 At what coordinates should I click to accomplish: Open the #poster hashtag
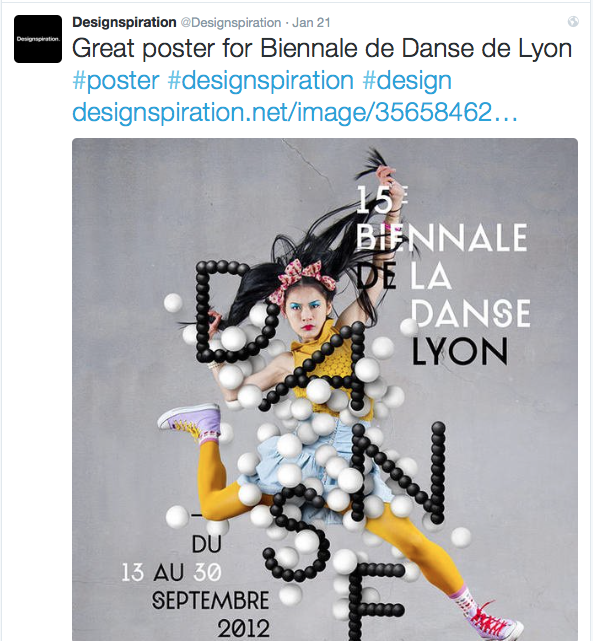pyautogui.click(x=116, y=81)
